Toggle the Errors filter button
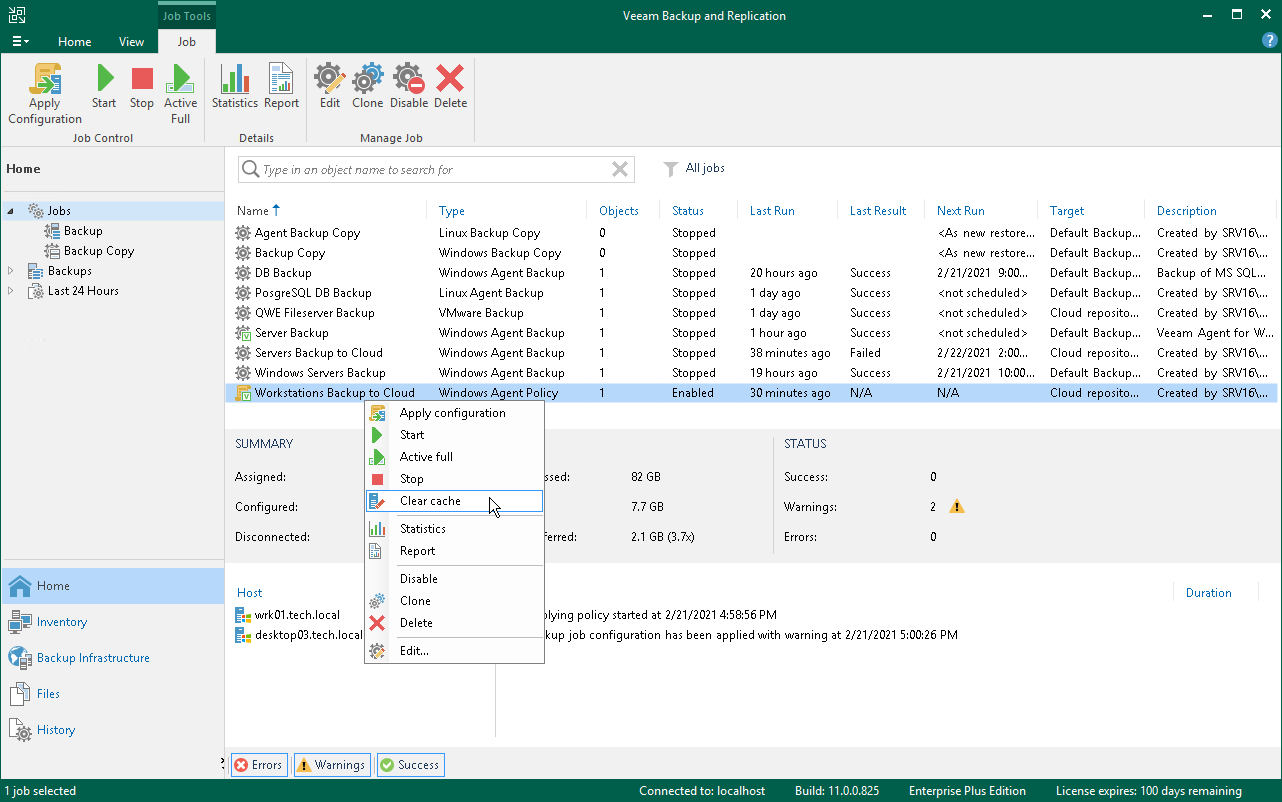 pyautogui.click(x=258, y=765)
